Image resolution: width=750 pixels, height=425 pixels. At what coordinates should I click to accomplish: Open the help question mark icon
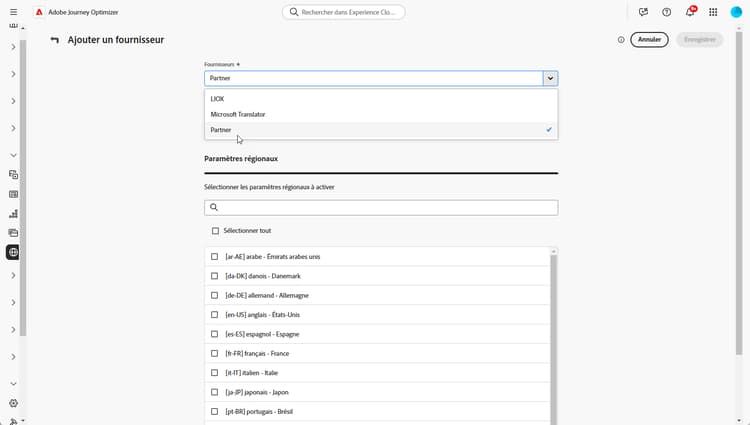point(667,12)
